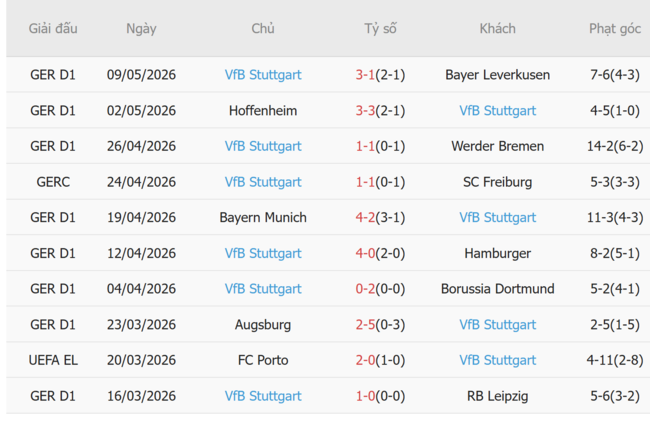650x424 pixels.
Task: Open Hamburger away team entry
Action: coord(497,253)
